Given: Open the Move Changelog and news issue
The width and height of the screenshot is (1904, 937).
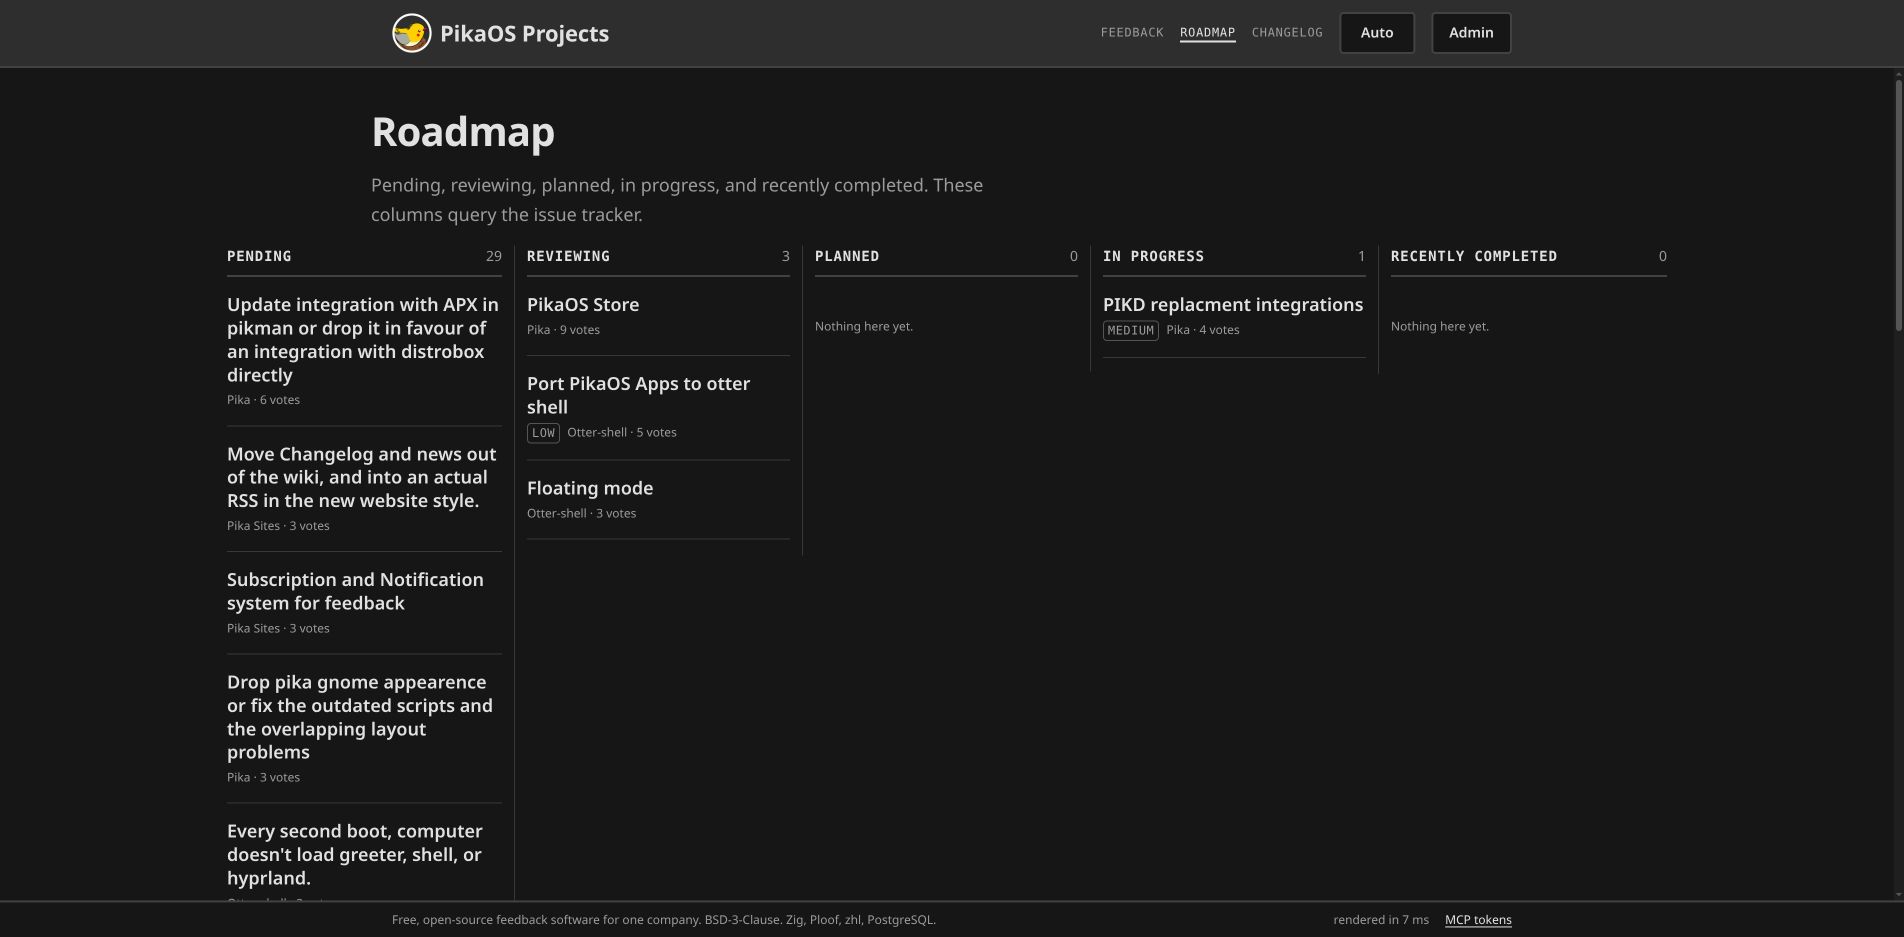Looking at the screenshot, I should tap(362, 477).
